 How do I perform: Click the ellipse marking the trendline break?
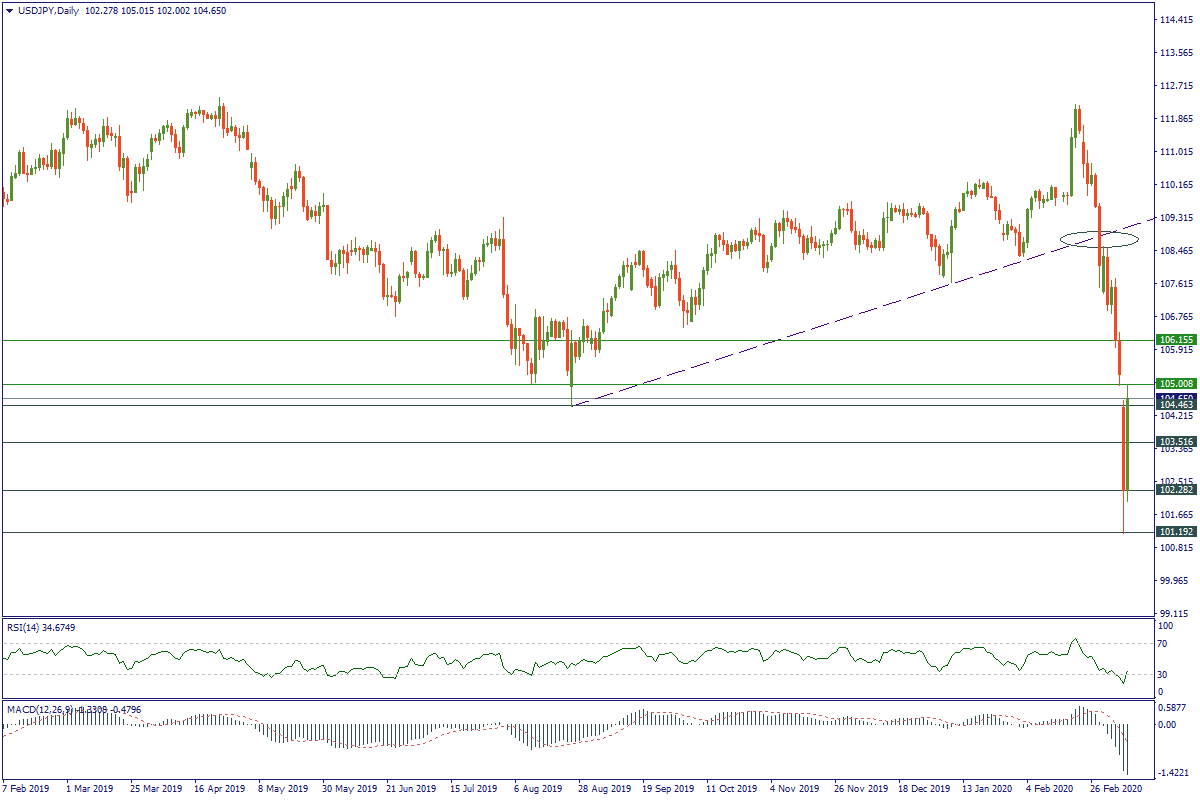click(1099, 239)
